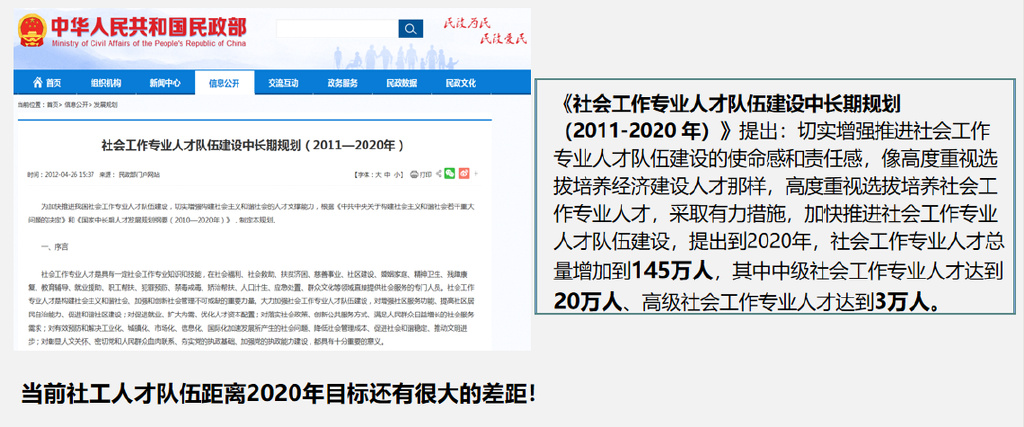This screenshot has width=1024, height=427.
Task: Click the bold figure 20万人
Action: [x=586, y=300]
